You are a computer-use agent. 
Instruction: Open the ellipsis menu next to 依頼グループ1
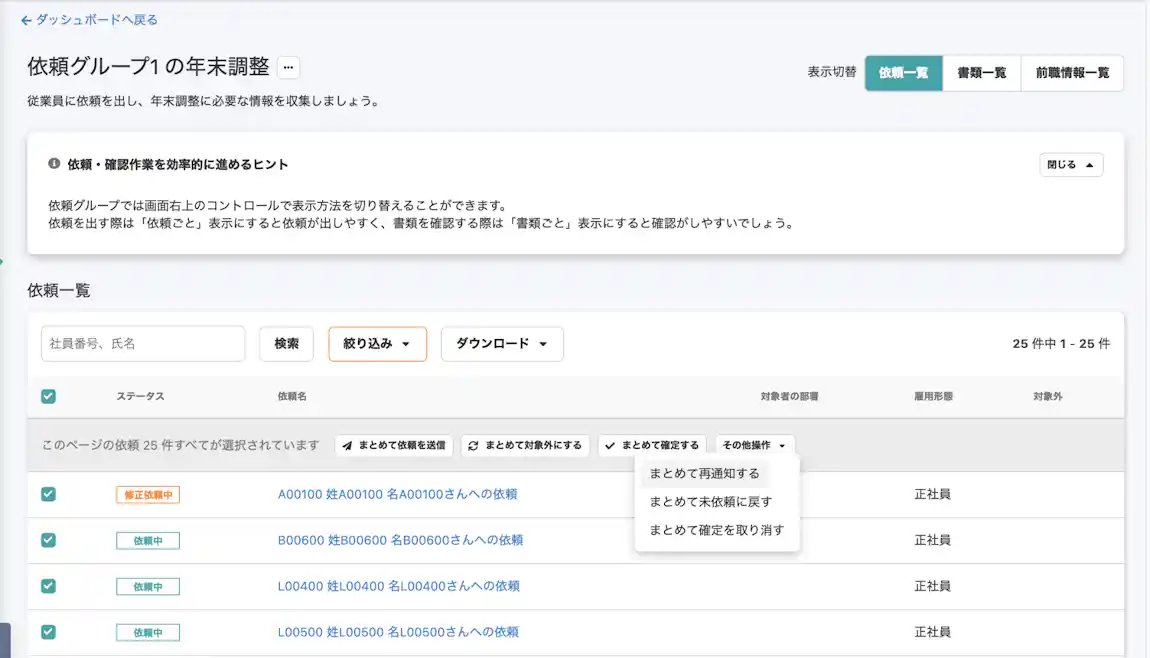[287, 67]
